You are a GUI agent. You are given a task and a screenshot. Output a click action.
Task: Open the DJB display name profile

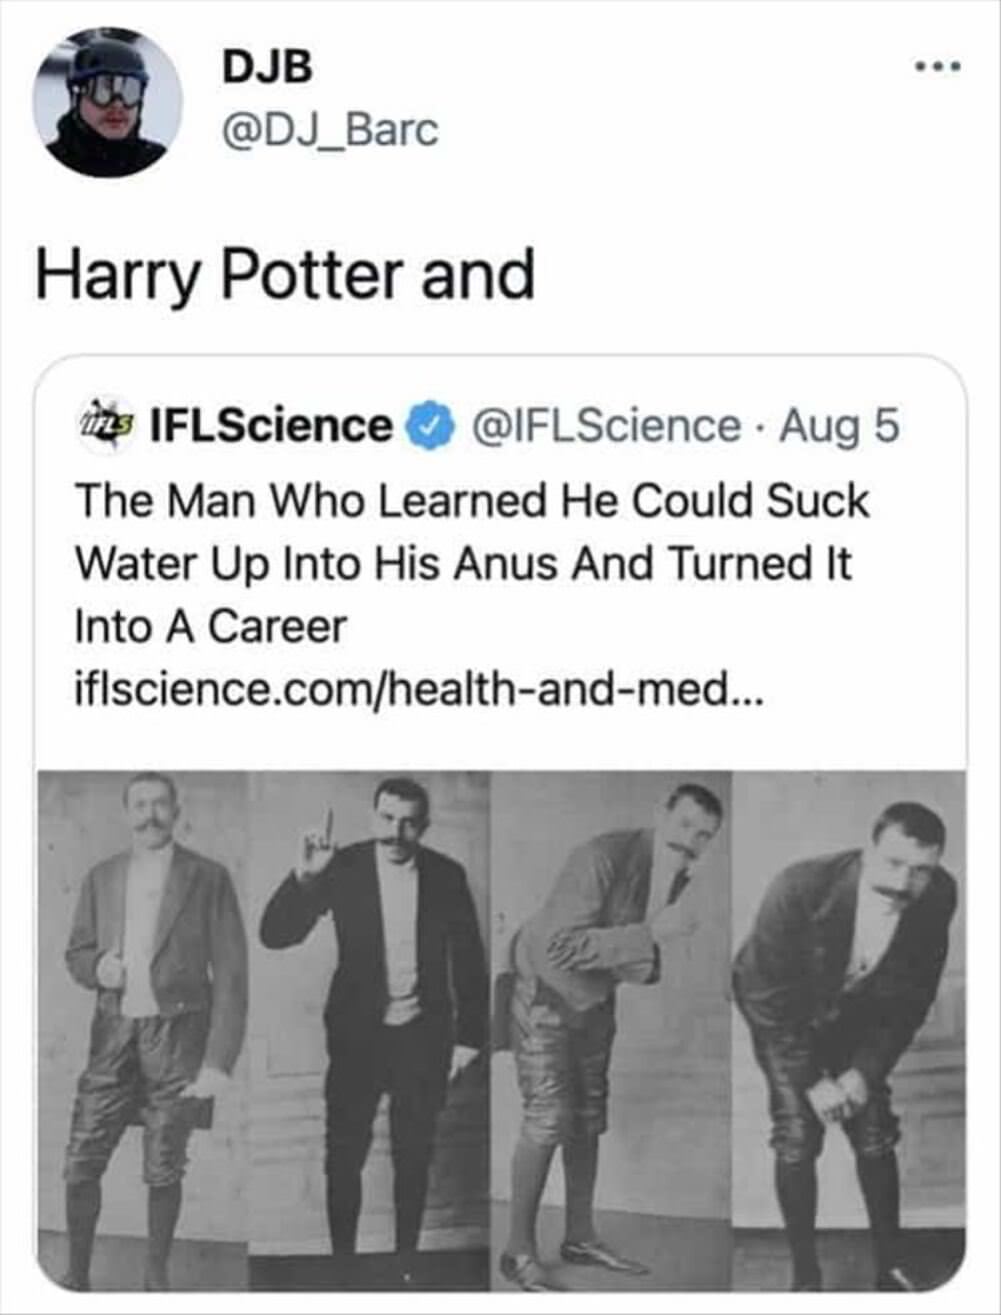[267, 68]
